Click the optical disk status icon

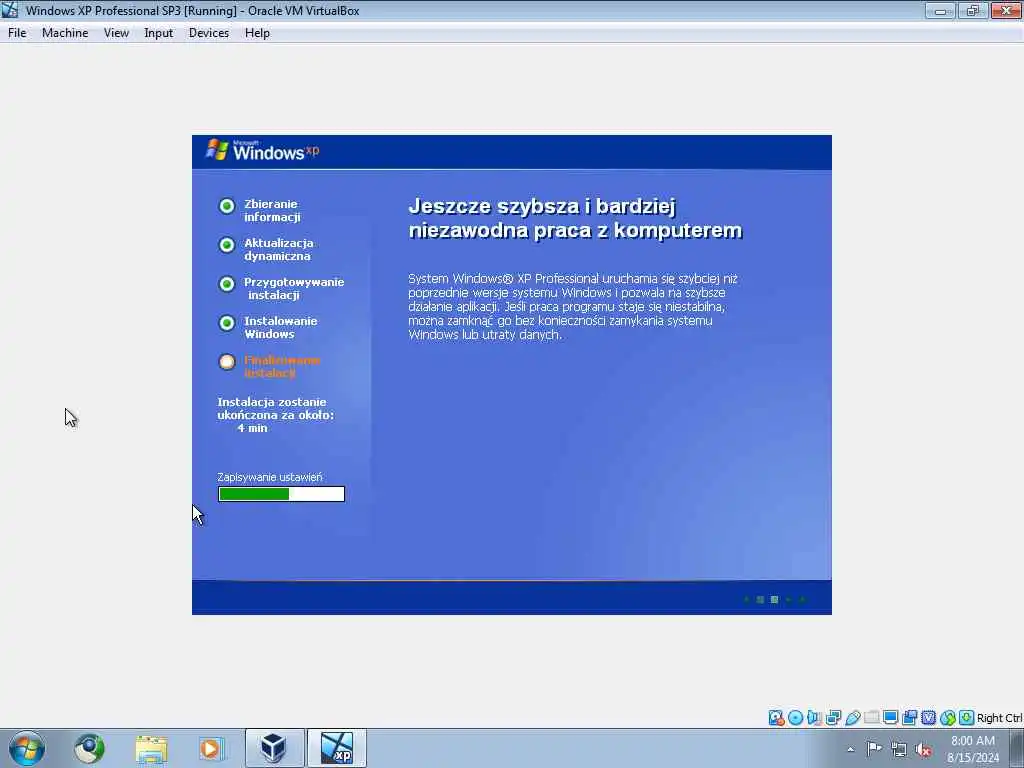coord(795,718)
